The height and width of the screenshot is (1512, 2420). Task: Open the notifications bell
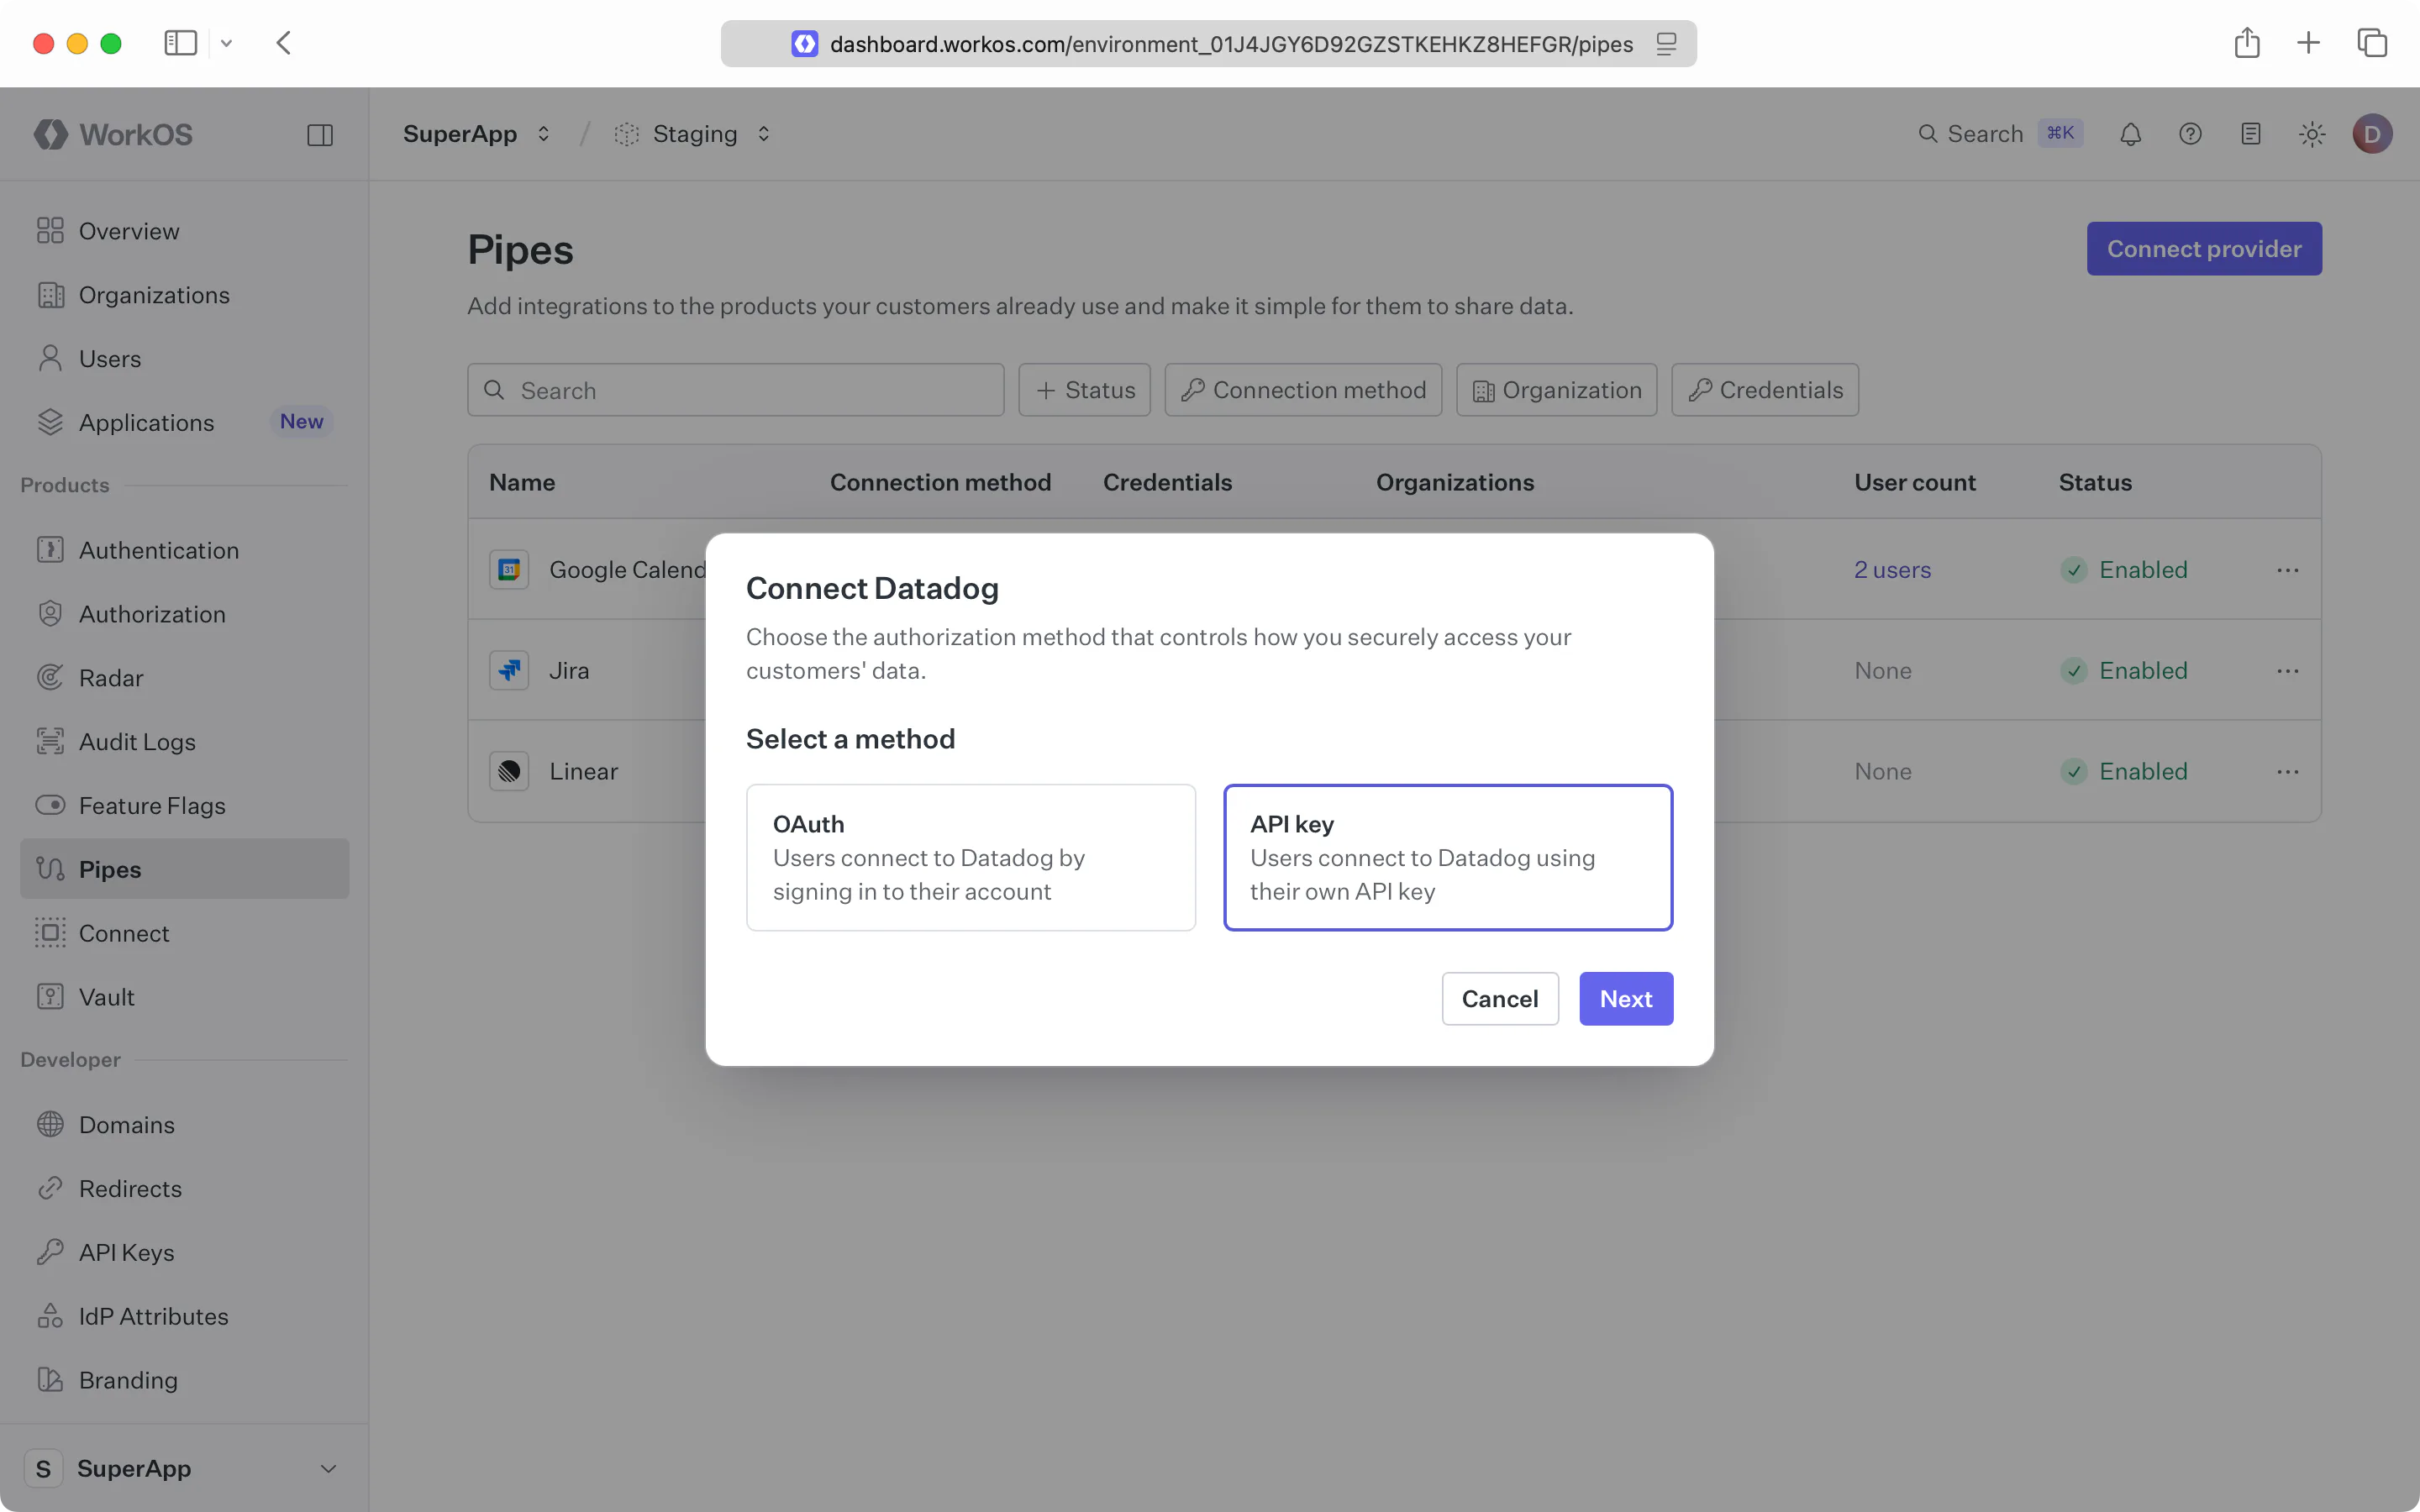(x=2131, y=134)
